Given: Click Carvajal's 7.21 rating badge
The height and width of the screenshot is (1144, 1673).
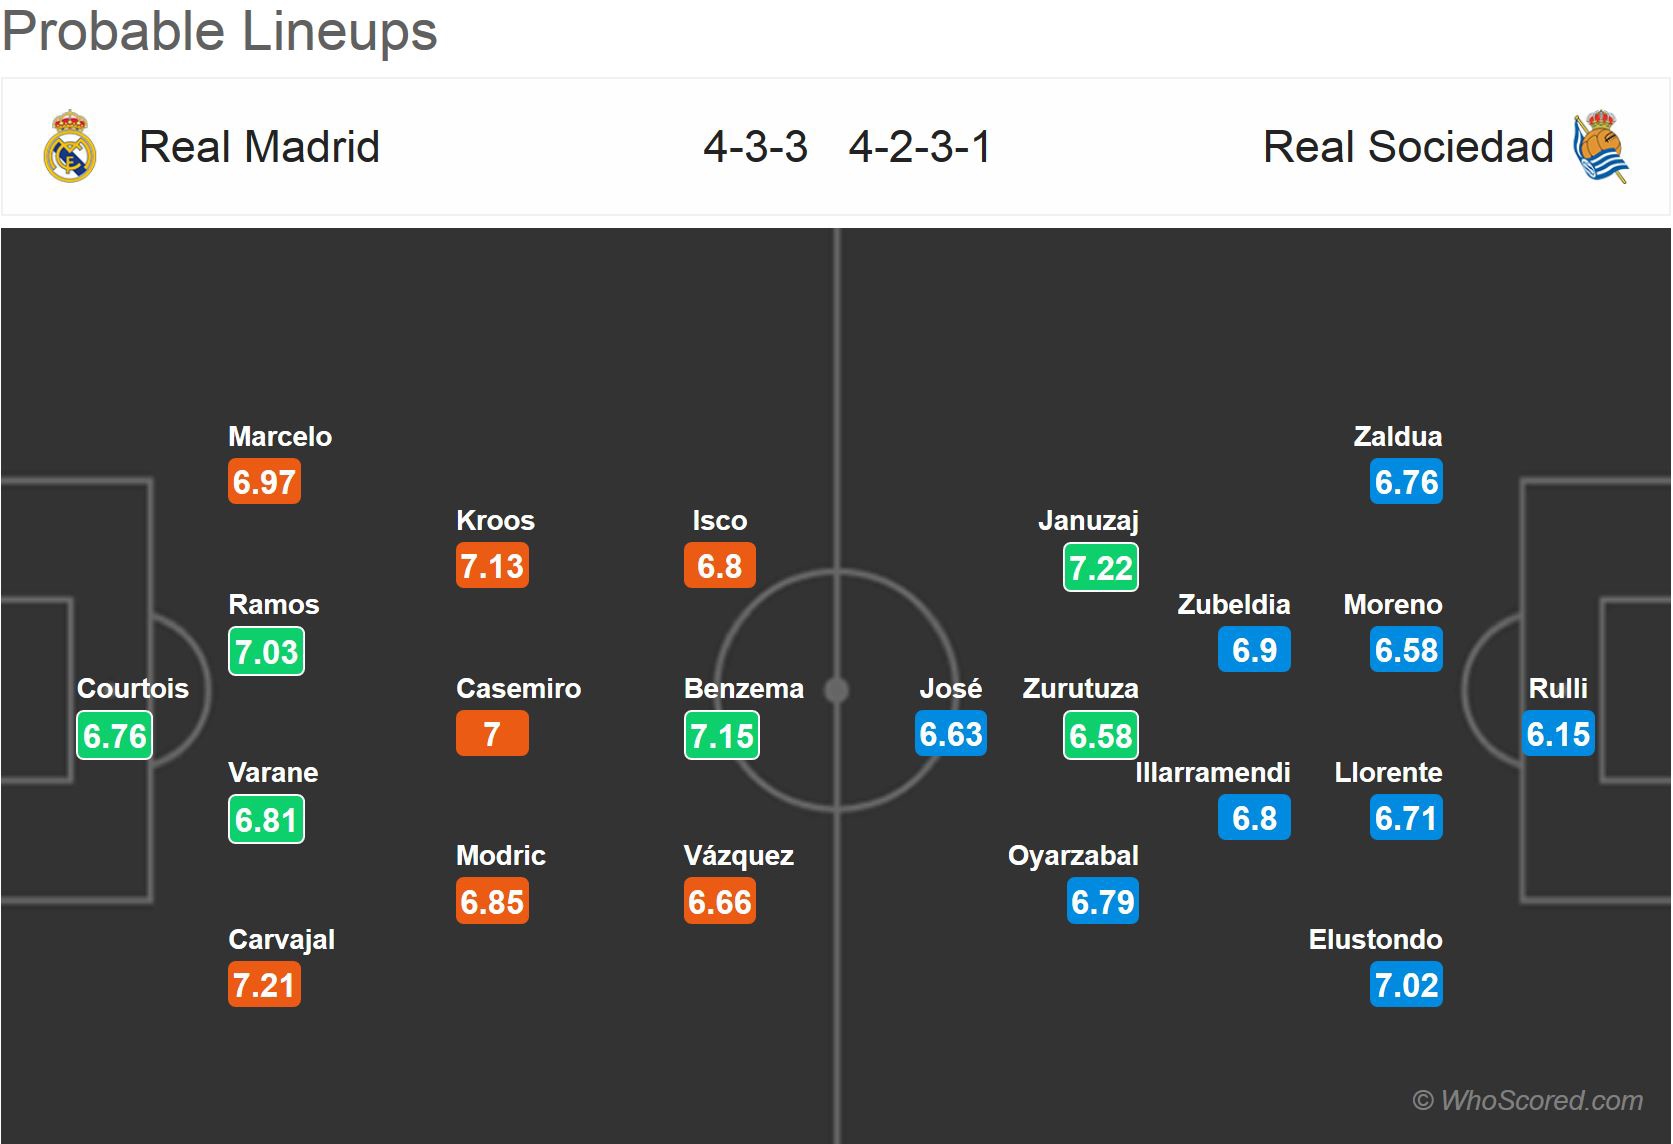Looking at the screenshot, I should click(264, 985).
